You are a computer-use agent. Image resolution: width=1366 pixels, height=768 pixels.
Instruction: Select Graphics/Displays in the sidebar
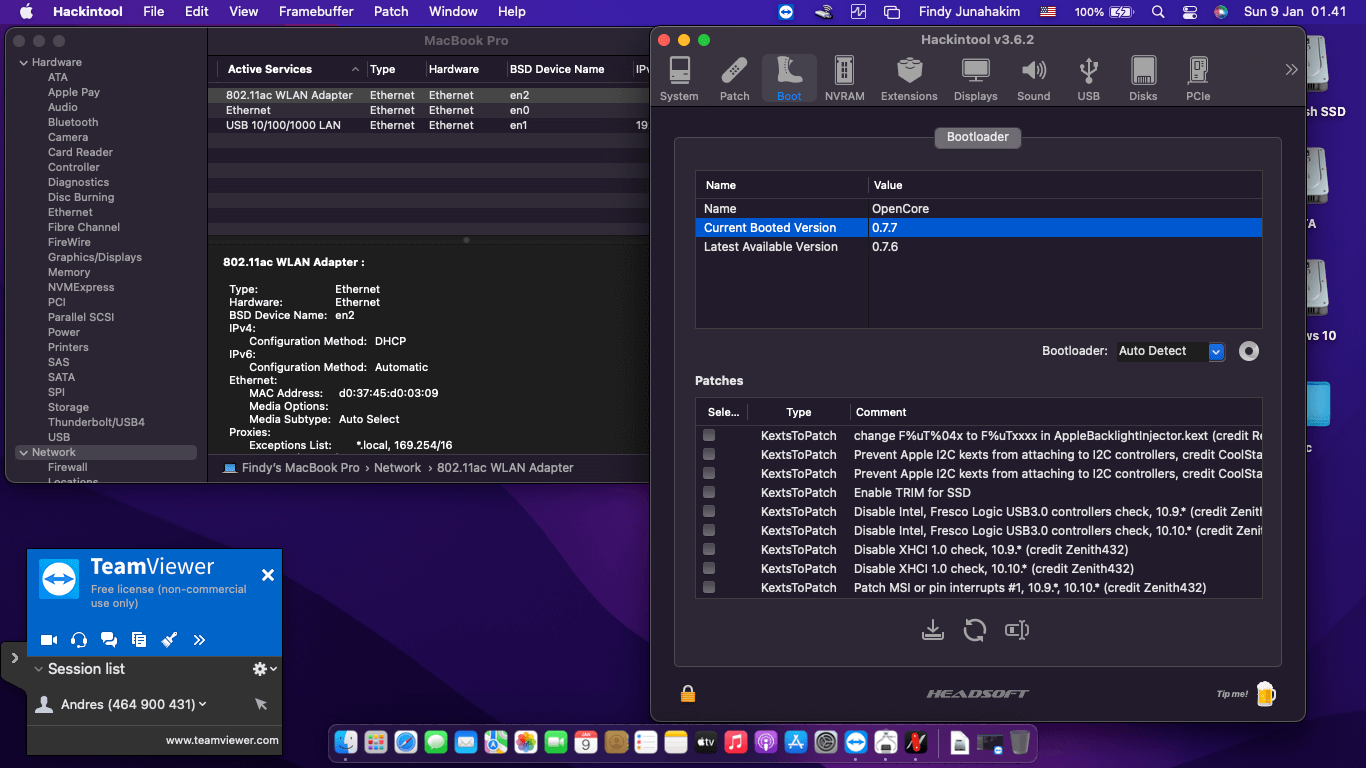(x=95, y=258)
